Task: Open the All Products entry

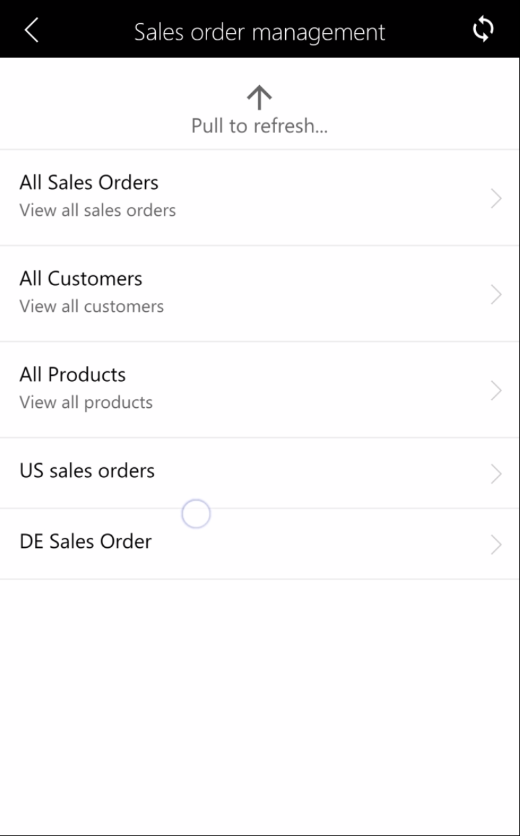Action: (260, 390)
